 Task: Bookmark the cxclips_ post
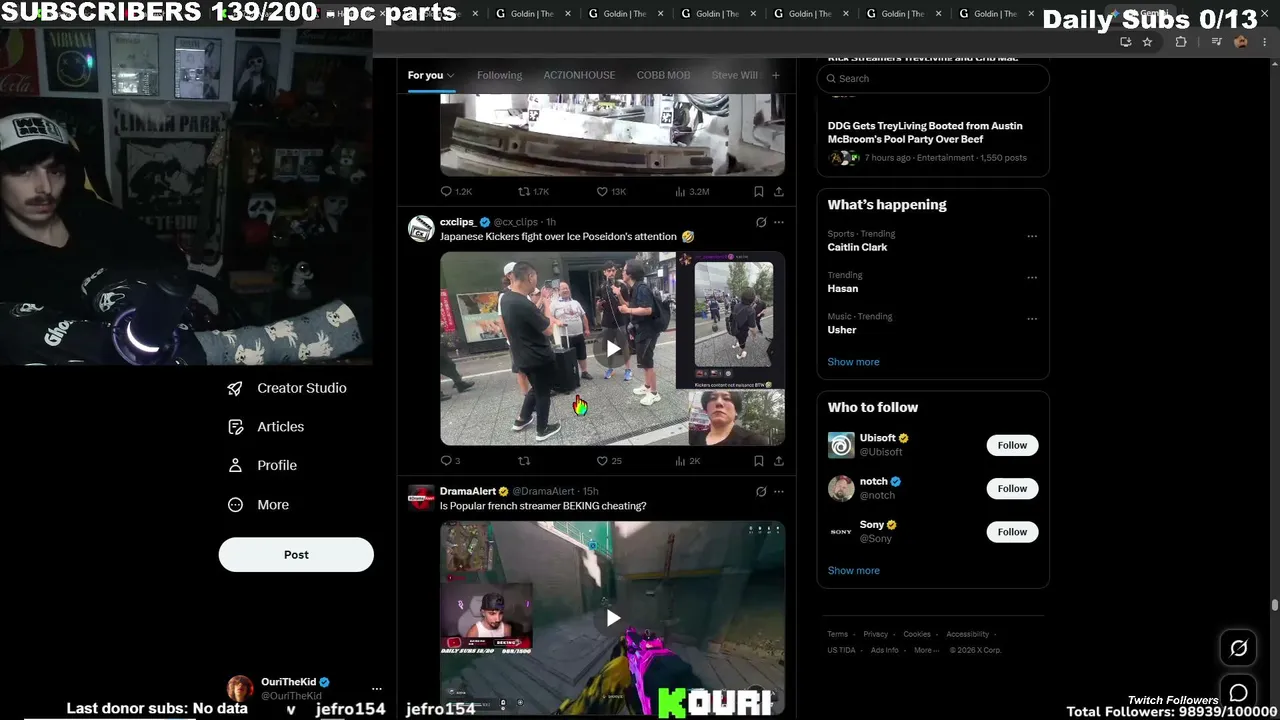(x=759, y=461)
